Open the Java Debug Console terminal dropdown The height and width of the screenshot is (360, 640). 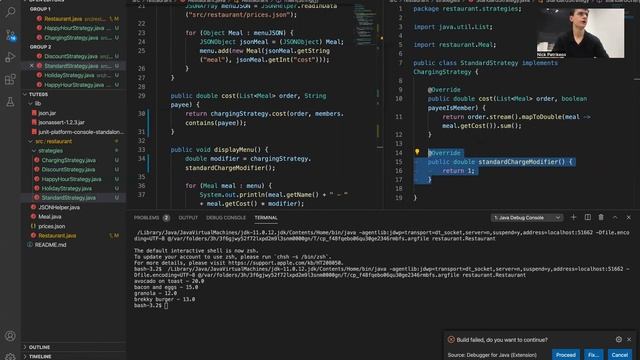tap(527, 218)
